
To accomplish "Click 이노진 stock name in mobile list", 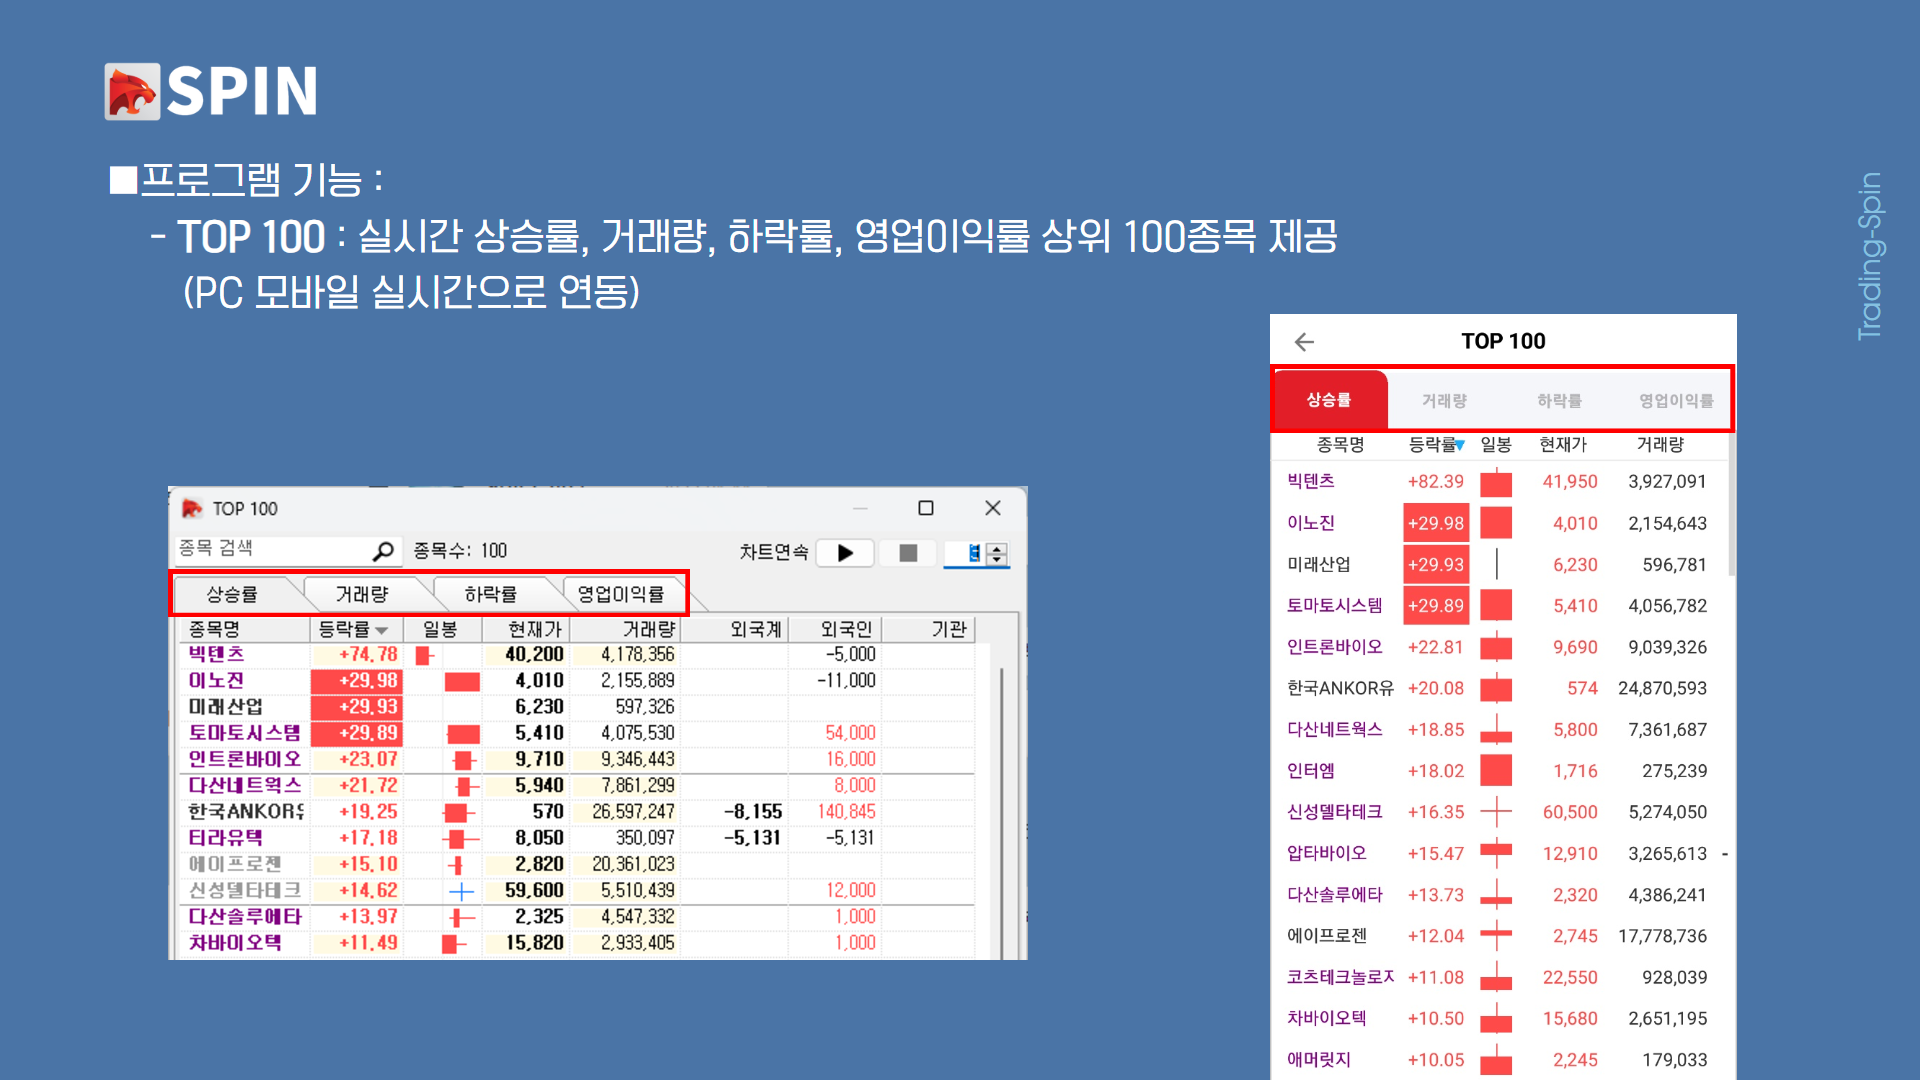I will point(1311,523).
